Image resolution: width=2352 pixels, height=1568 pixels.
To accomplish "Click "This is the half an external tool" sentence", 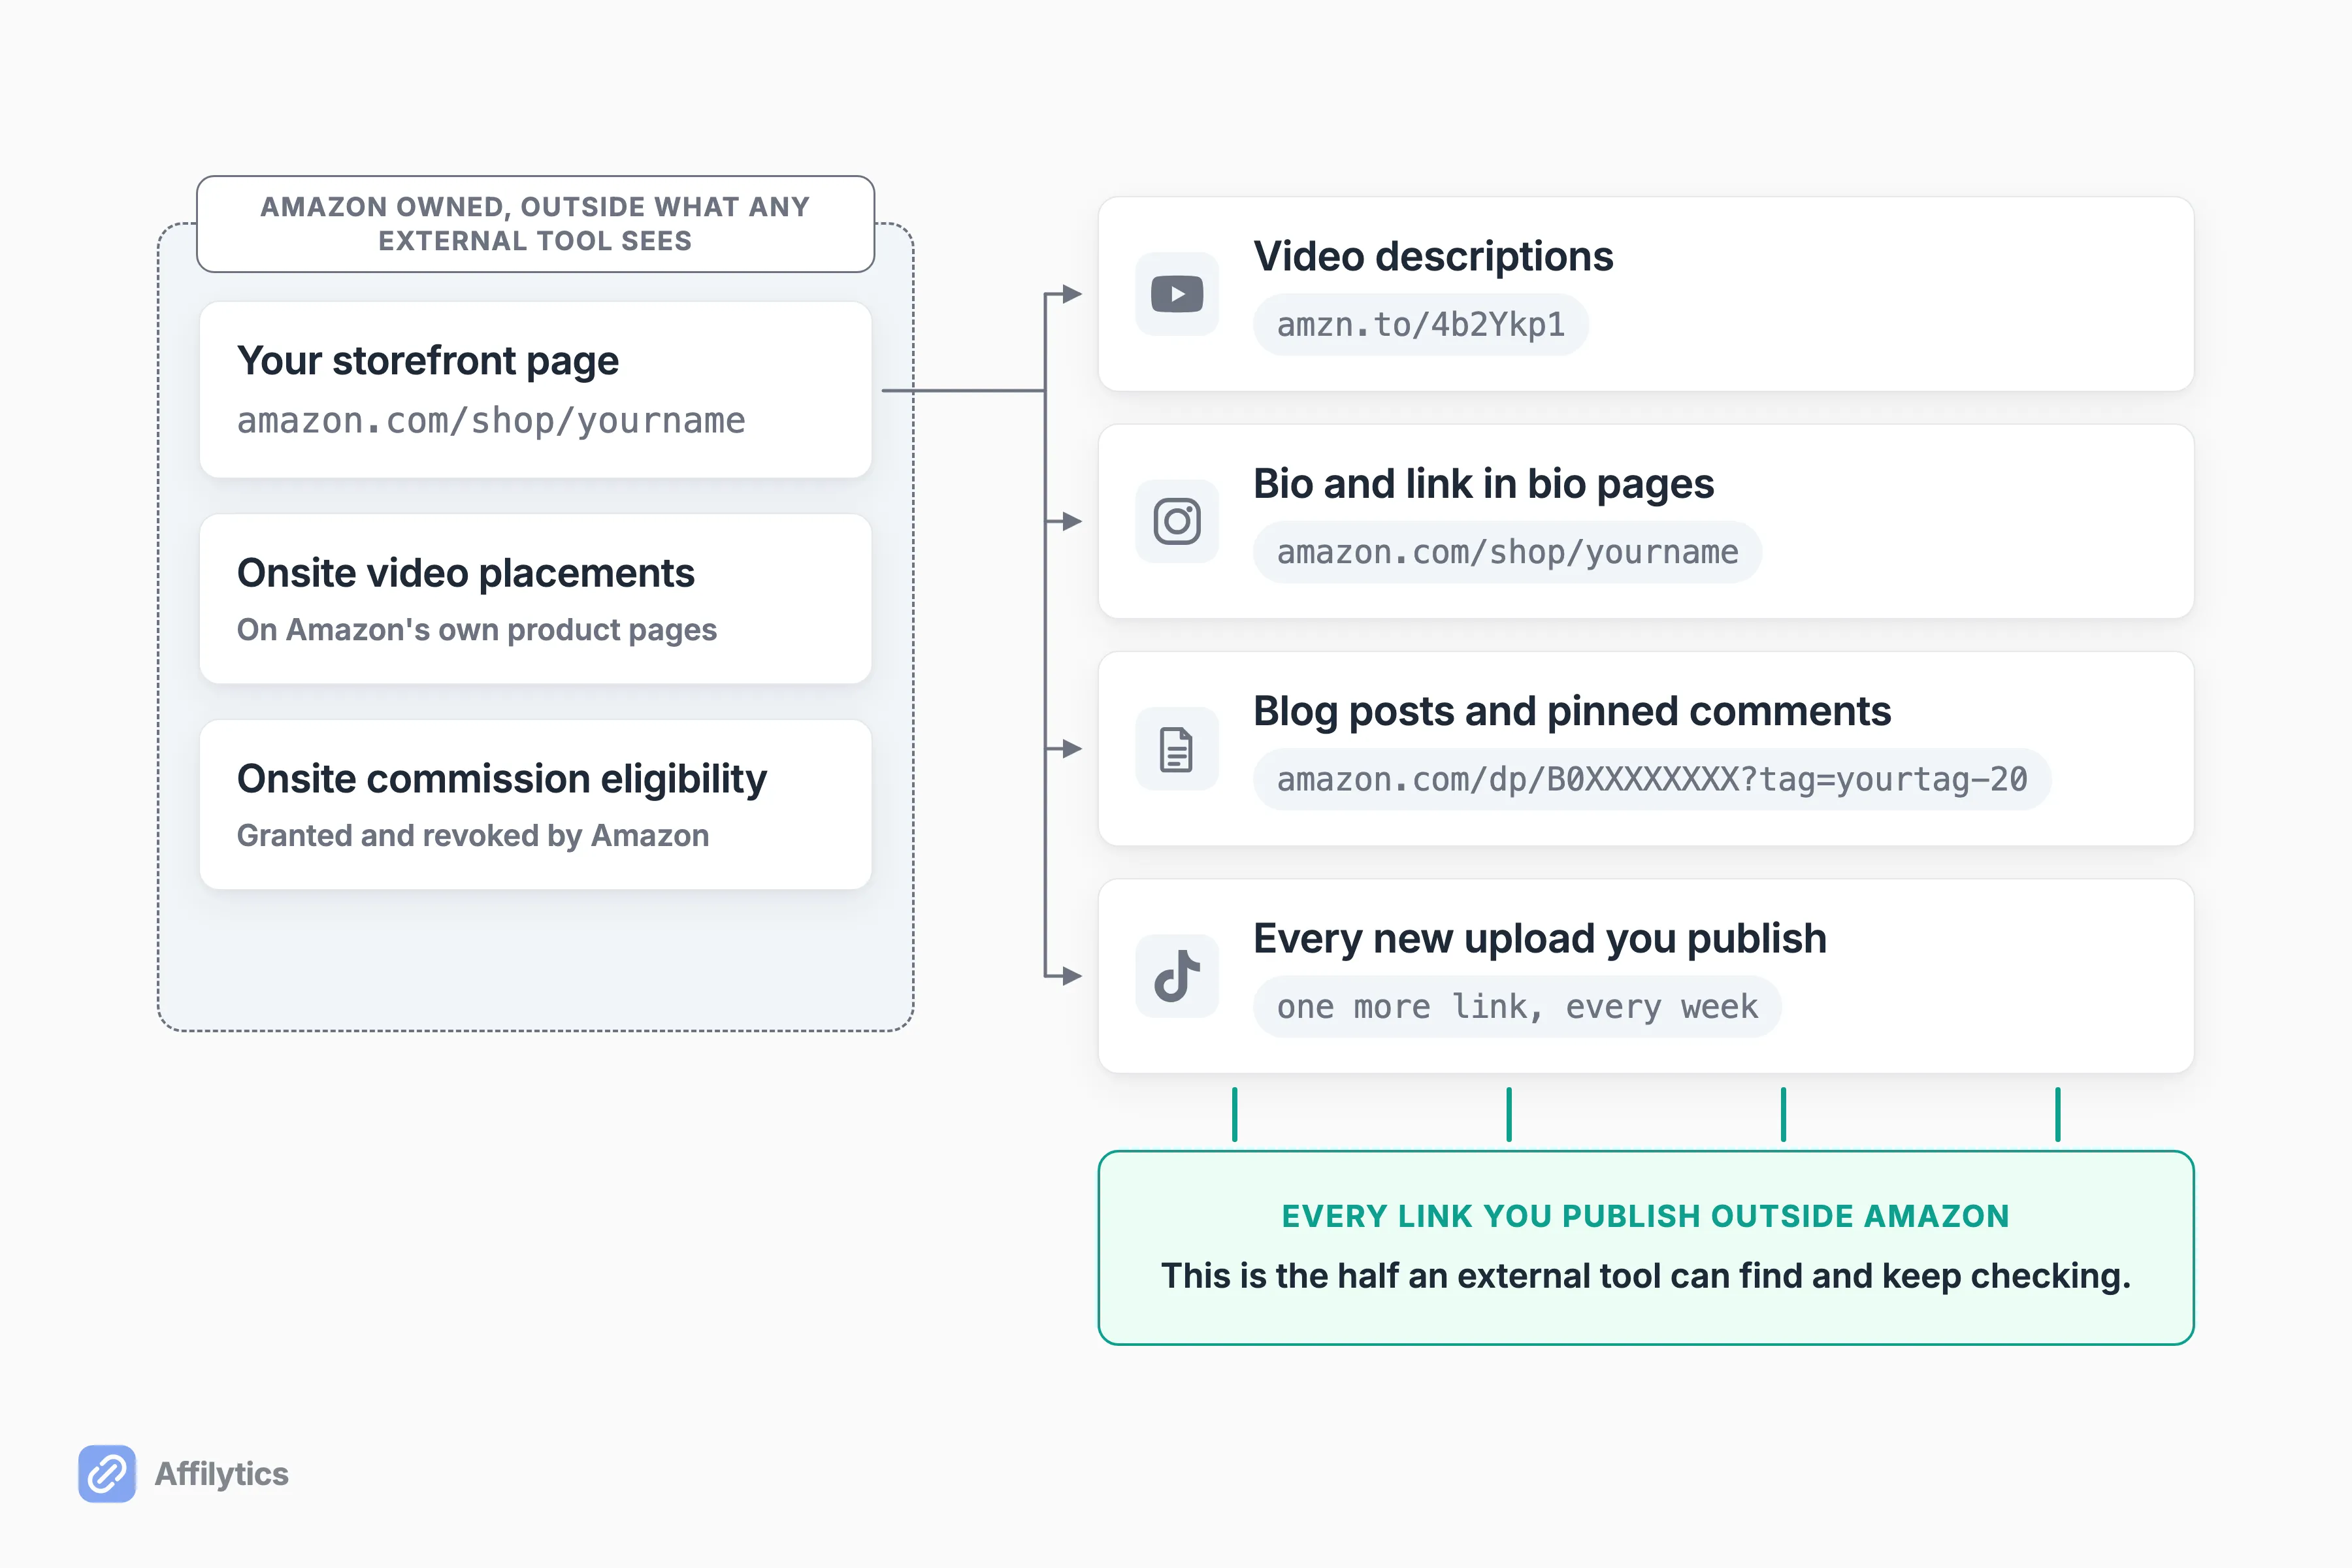I will click(1646, 1276).
